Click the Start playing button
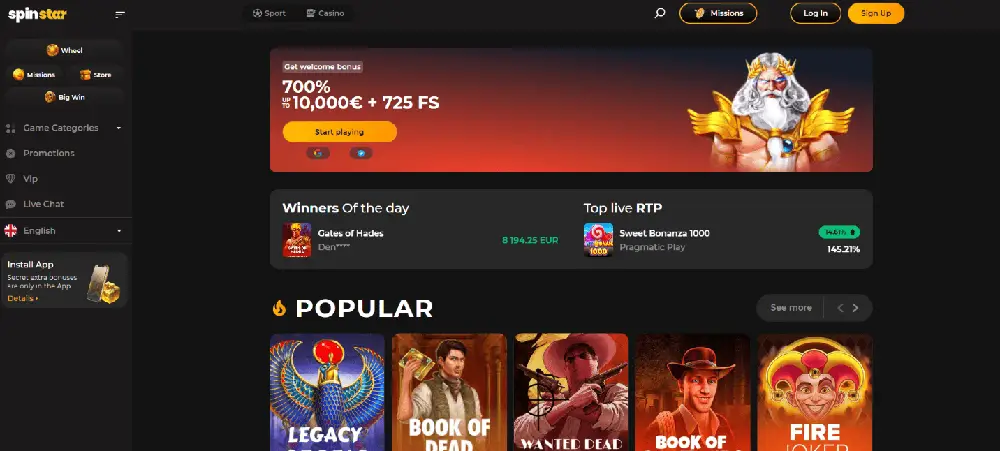This screenshot has width=1000, height=451. tap(340, 132)
